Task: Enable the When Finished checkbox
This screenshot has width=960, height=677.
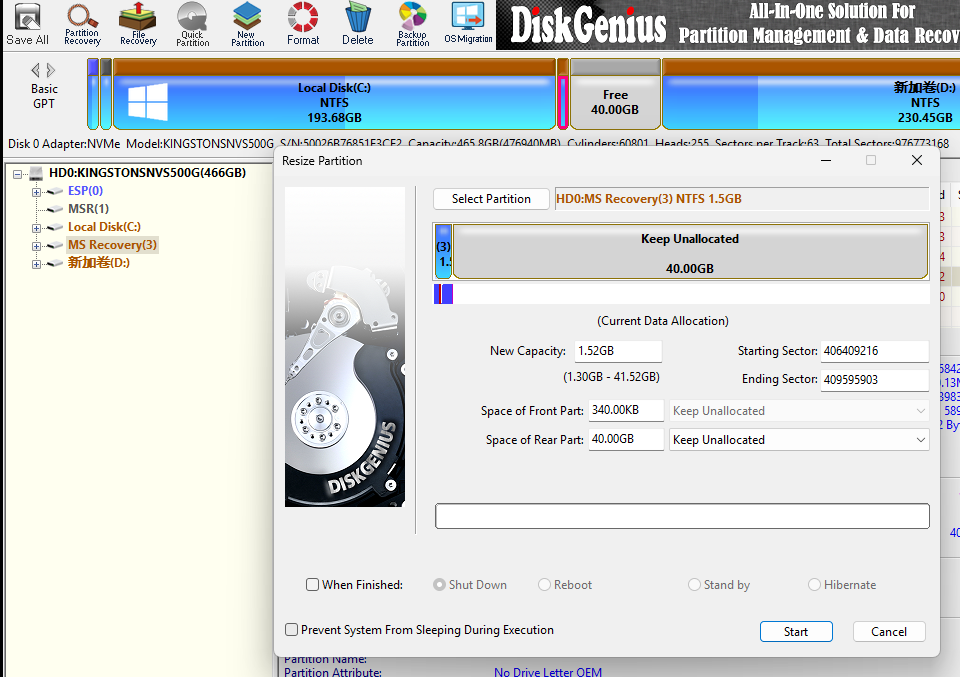Action: [x=312, y=585]
